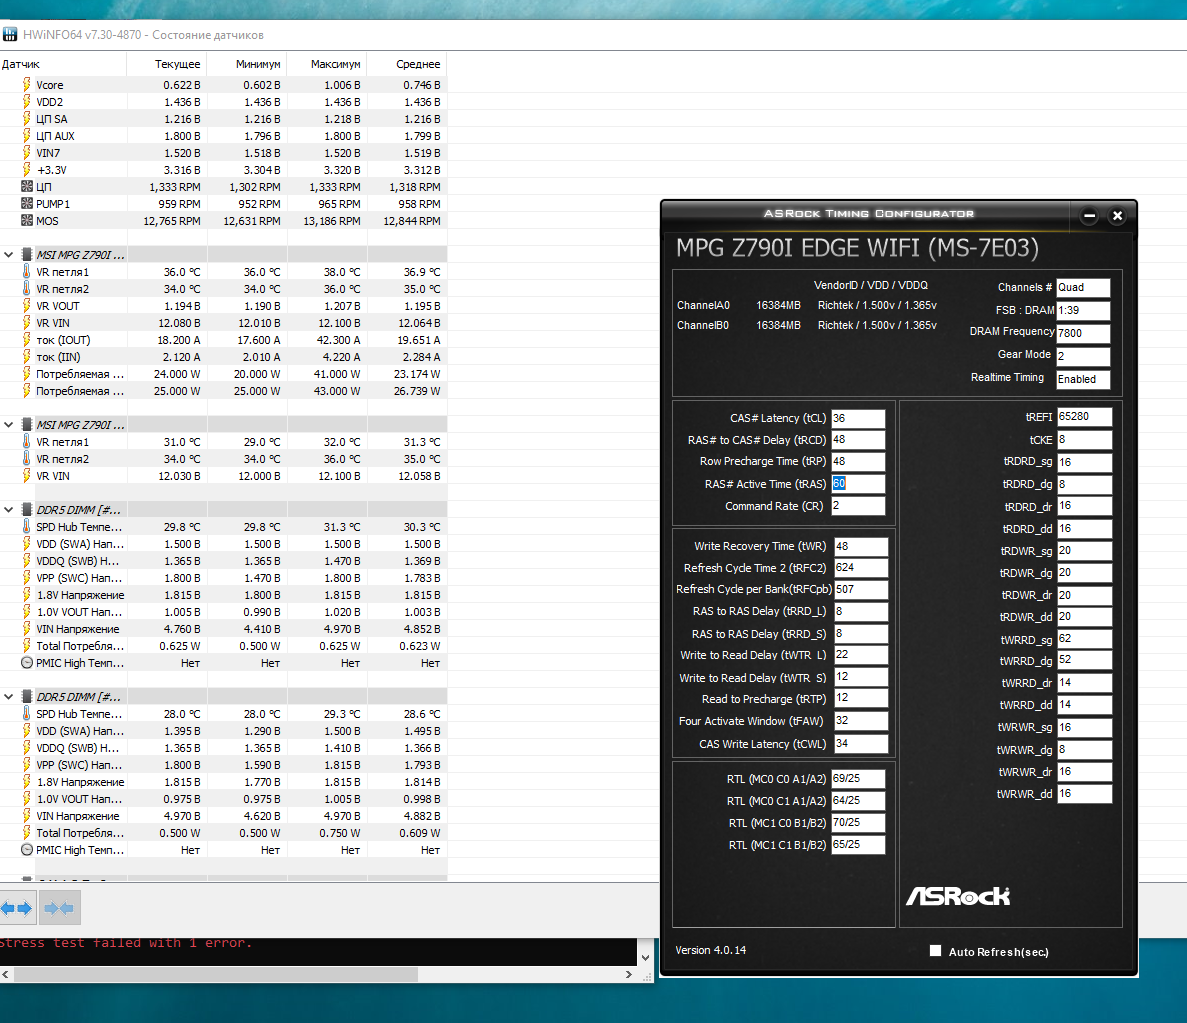Screen dimensions: 1187x1023
Task: Toggle the Auto Refresh(sec) checkbox
Action: pyautogui.click(x=936, y=951)
